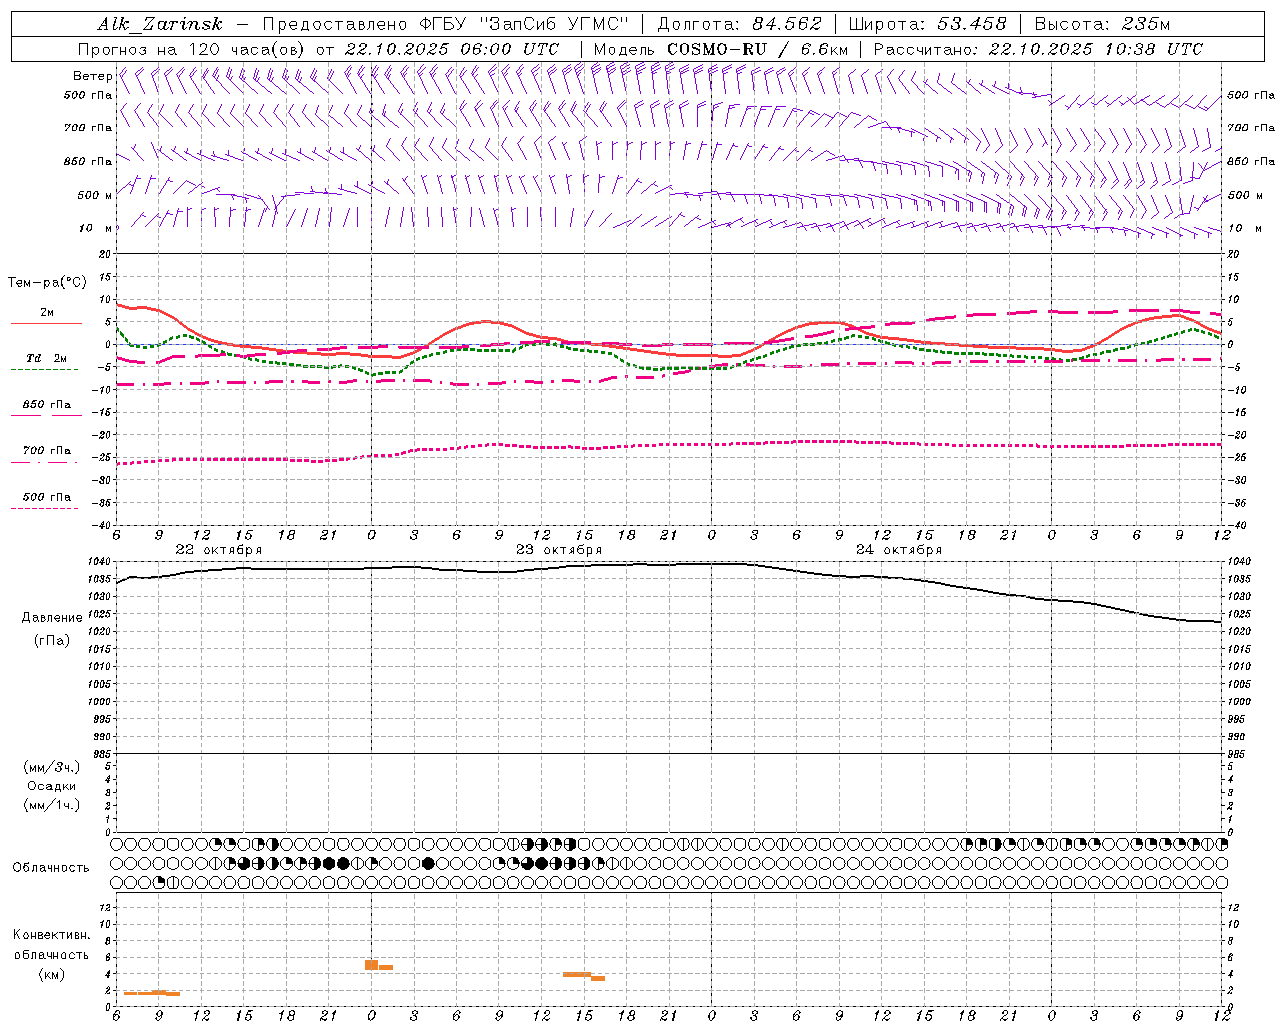
Task: Click the Осадки precipitation label
Action: pos(51,786)
